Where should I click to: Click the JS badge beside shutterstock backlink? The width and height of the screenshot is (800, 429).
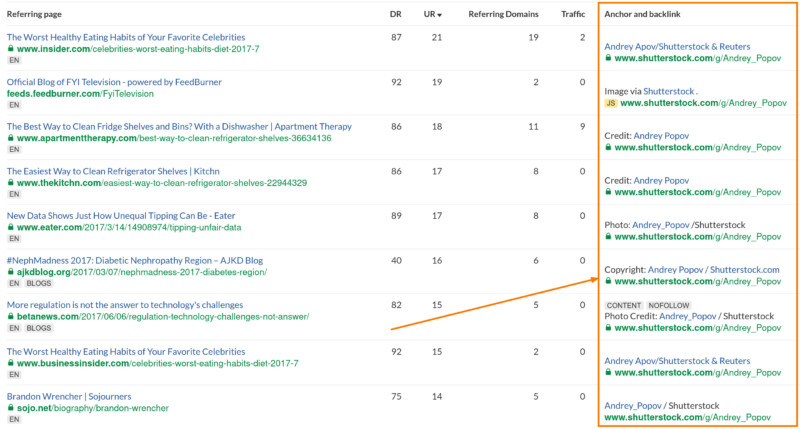point(611,103)
